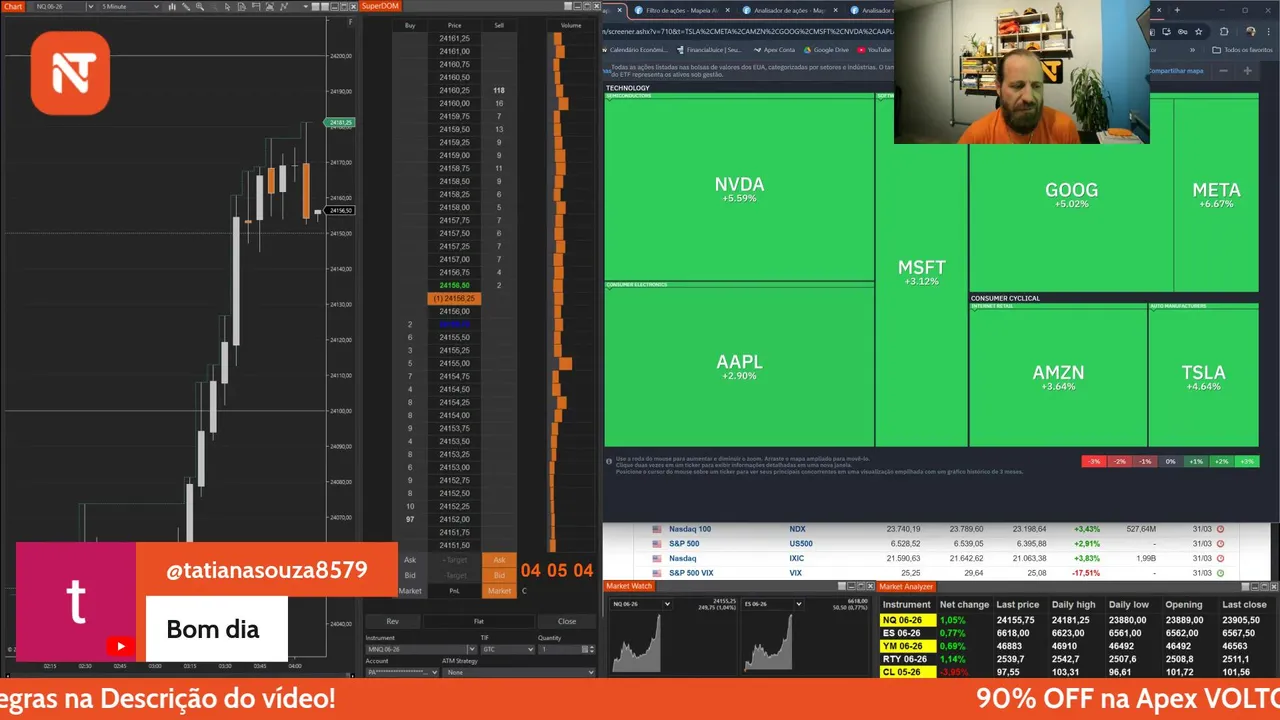
Task: Click the gray Market buy button
Action: pos(410,591)
